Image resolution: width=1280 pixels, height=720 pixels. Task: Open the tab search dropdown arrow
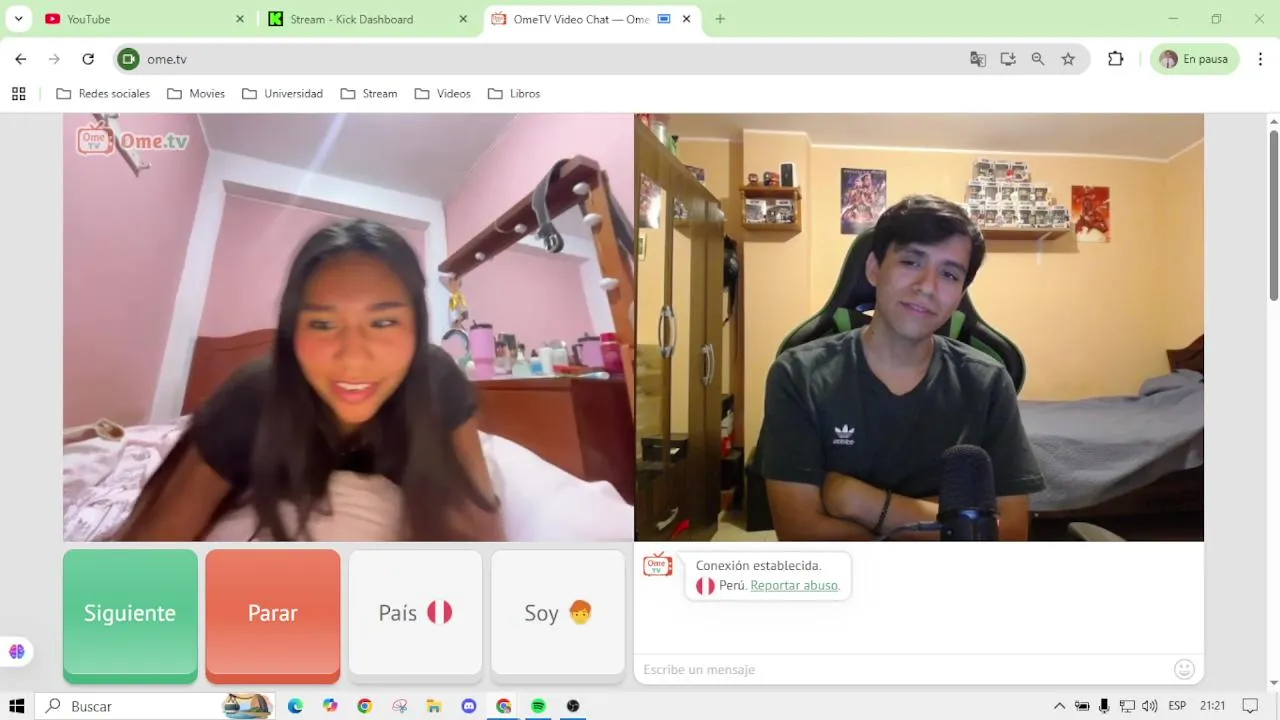point(18,19)
